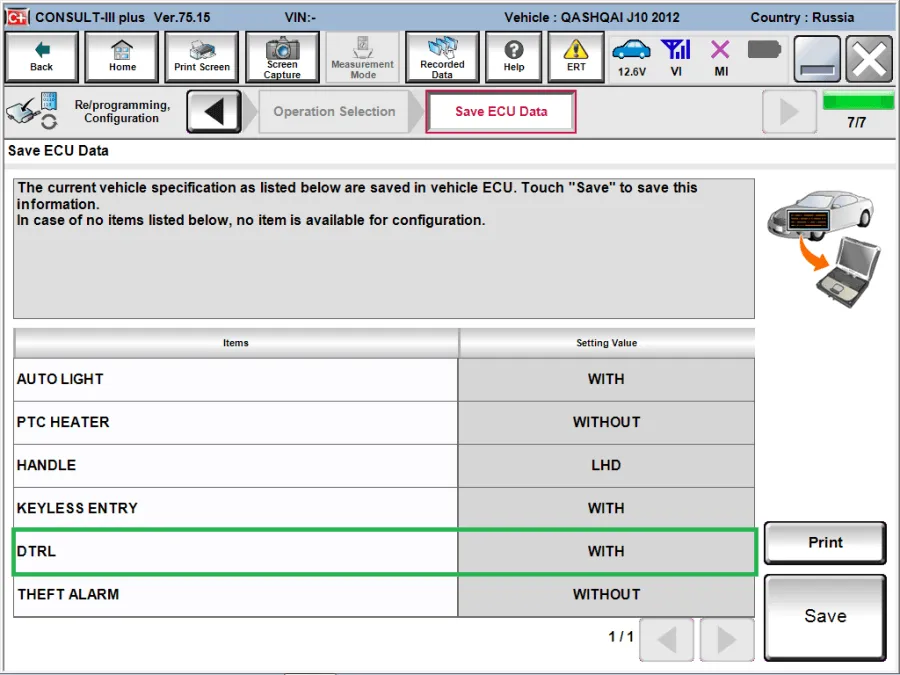This screenshot has height=675, width=900.
Task: Go to next page of item list
Action: coord(727,639)
